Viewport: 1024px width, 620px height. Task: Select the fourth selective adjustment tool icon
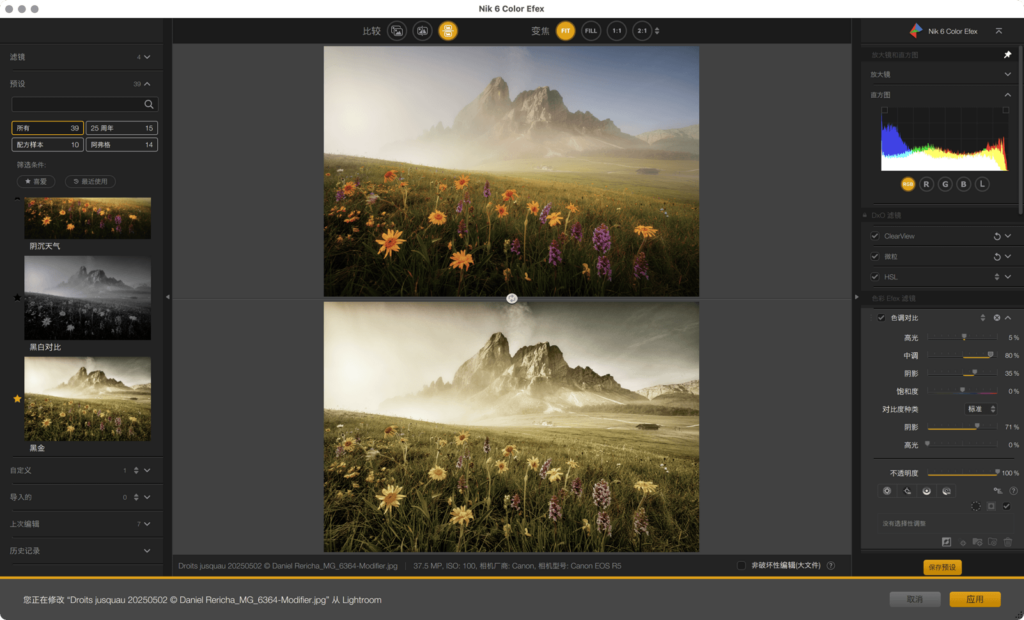coord(946,491)
